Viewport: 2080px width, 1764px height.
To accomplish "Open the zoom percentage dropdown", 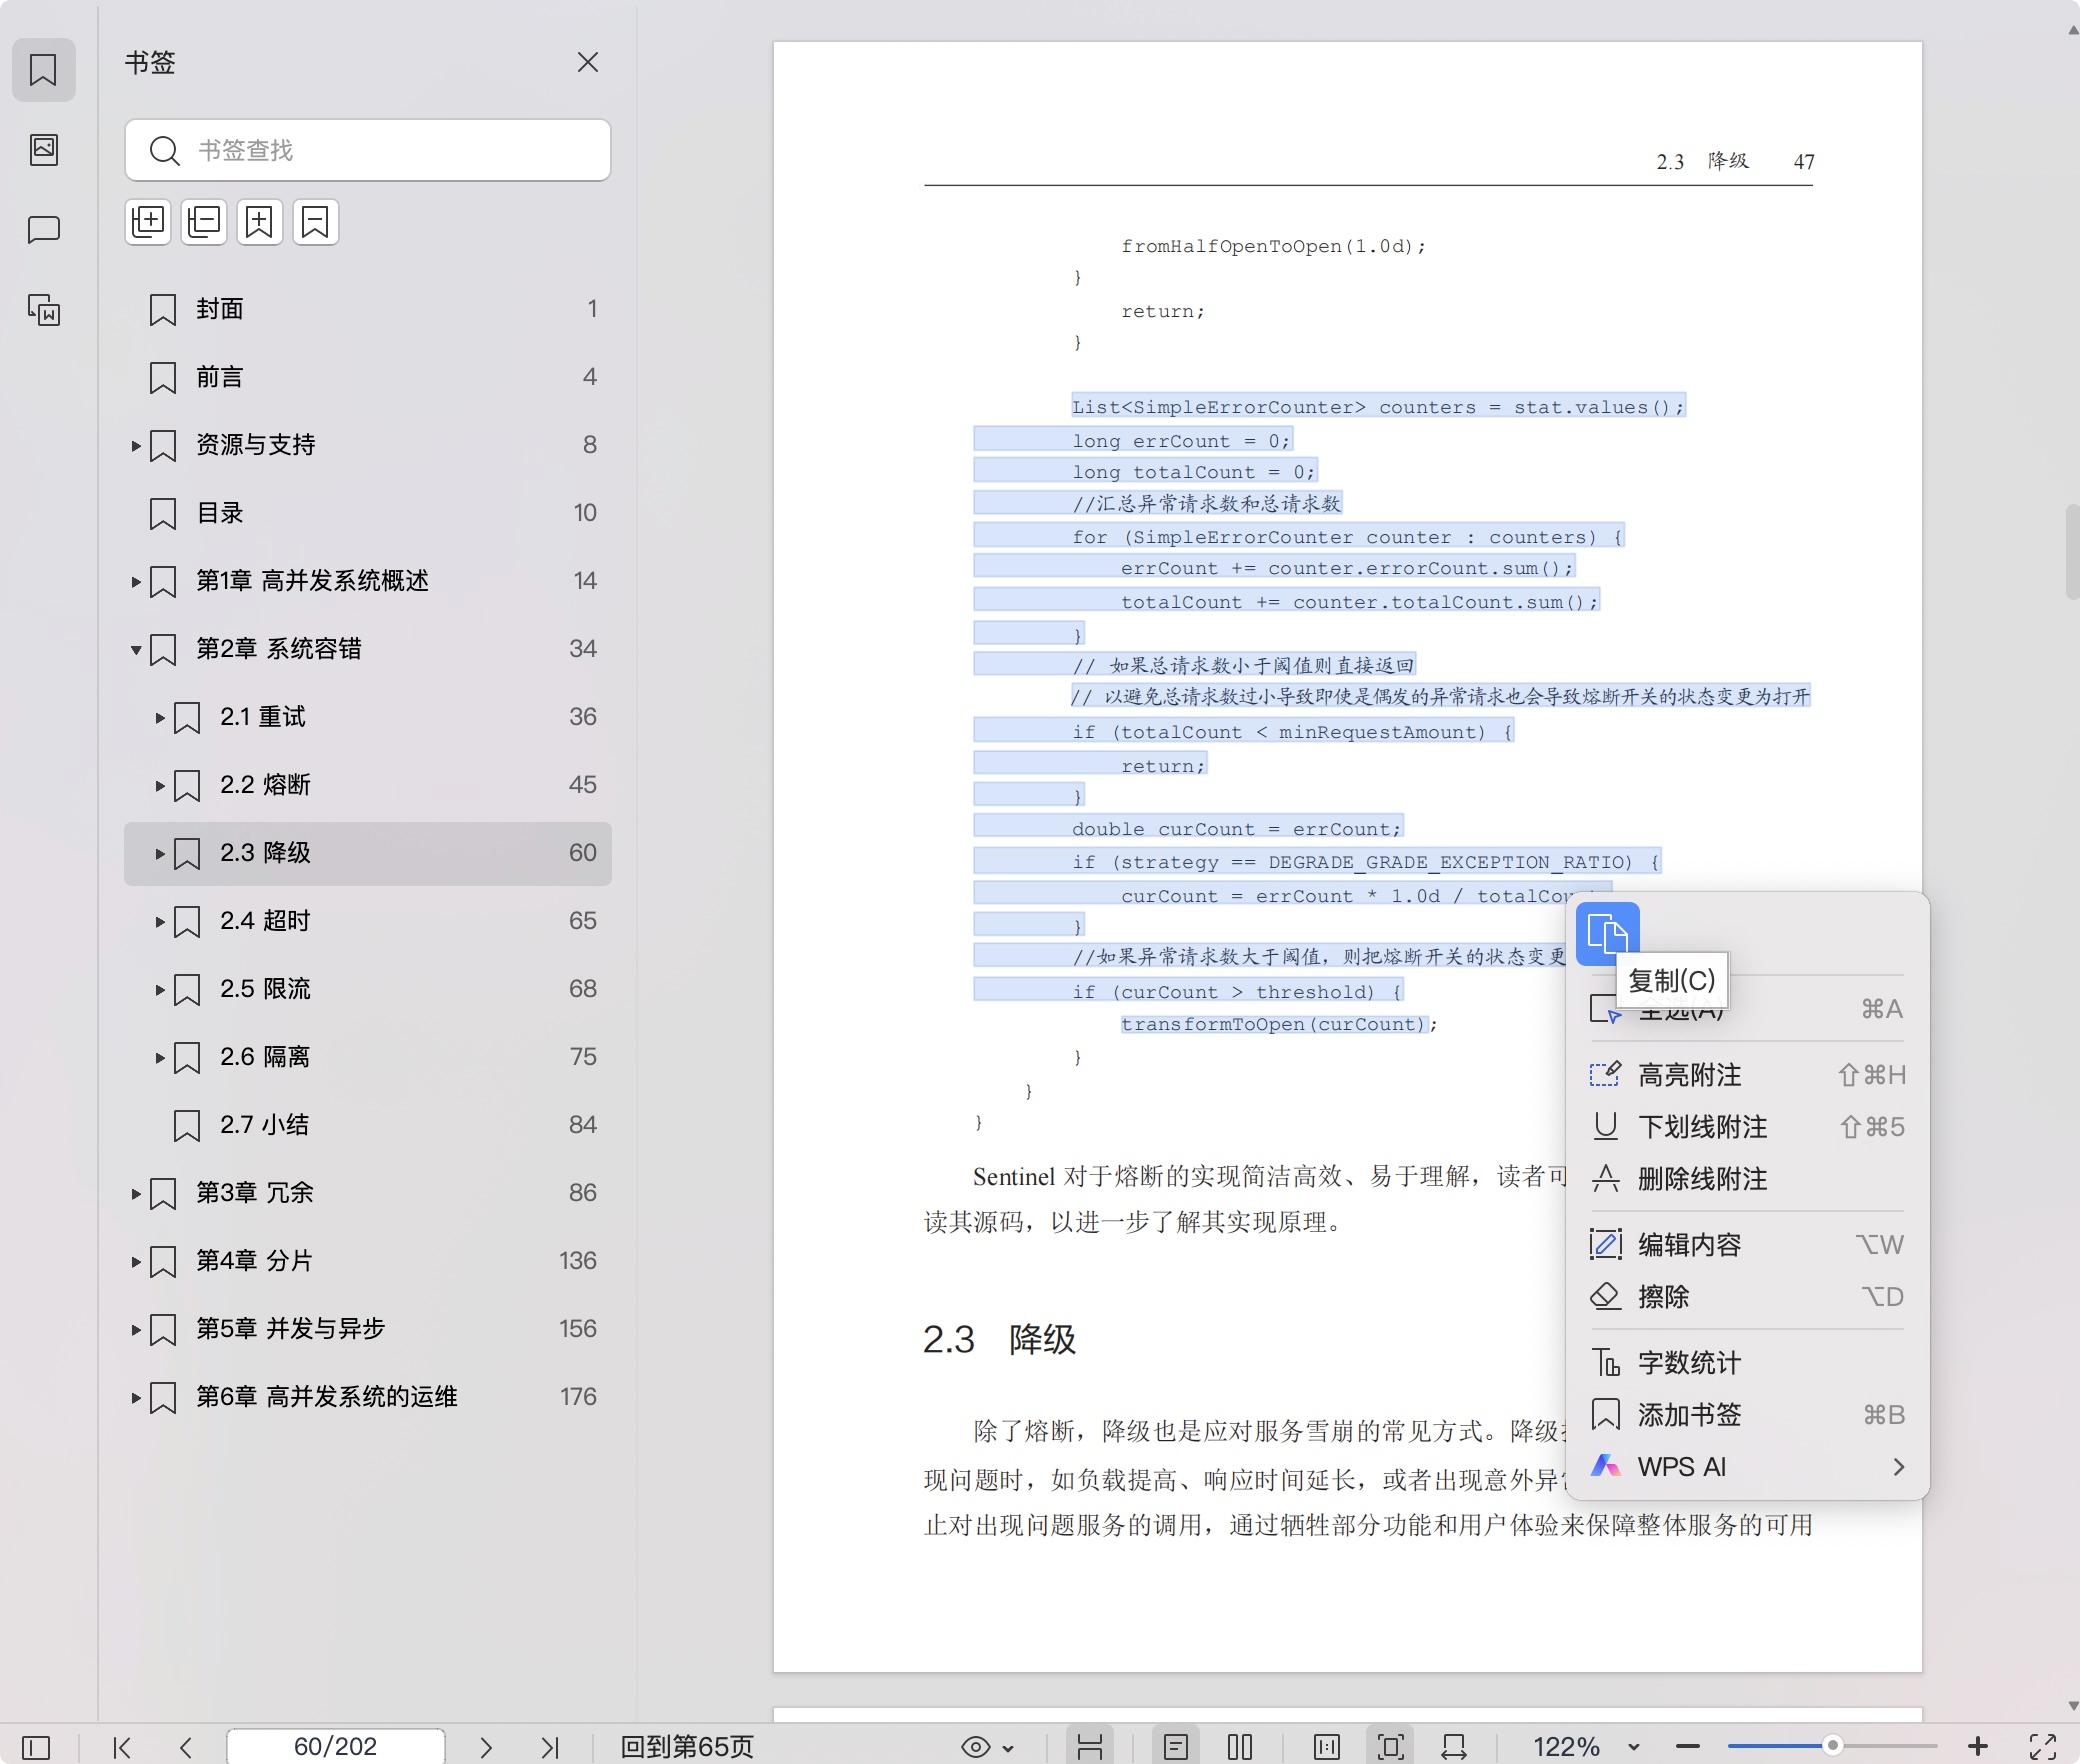I will click(x=1633, y=1747).
